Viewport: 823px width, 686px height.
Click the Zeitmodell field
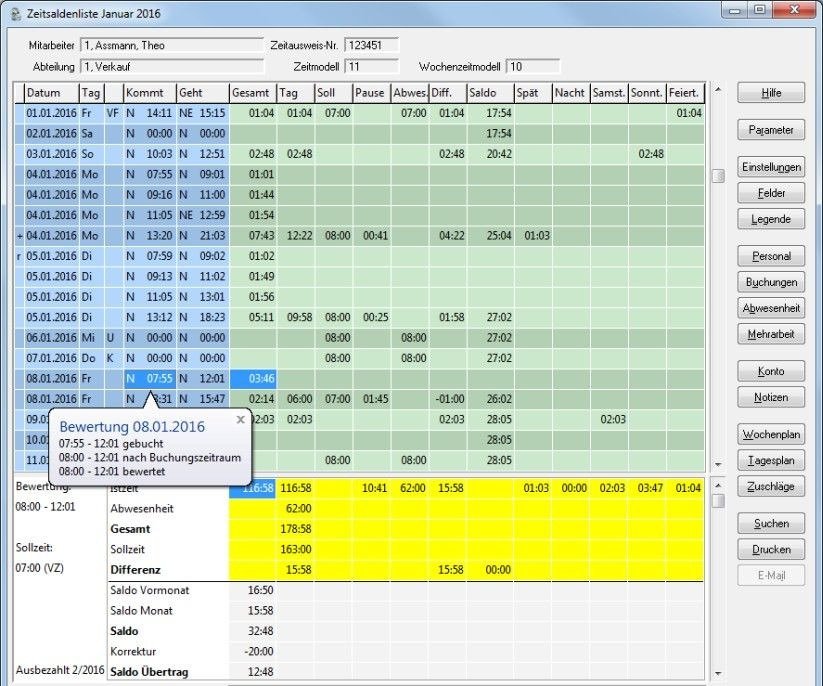pos(372,67)
